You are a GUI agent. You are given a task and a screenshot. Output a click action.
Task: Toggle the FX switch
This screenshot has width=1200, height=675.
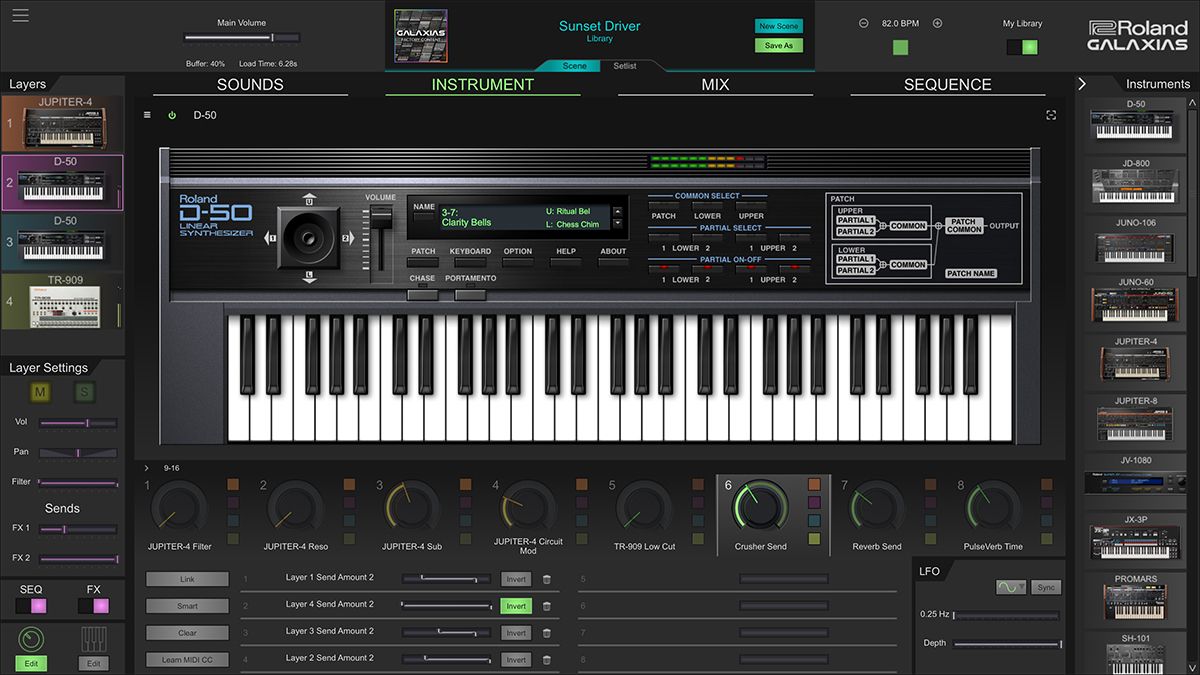93,606
